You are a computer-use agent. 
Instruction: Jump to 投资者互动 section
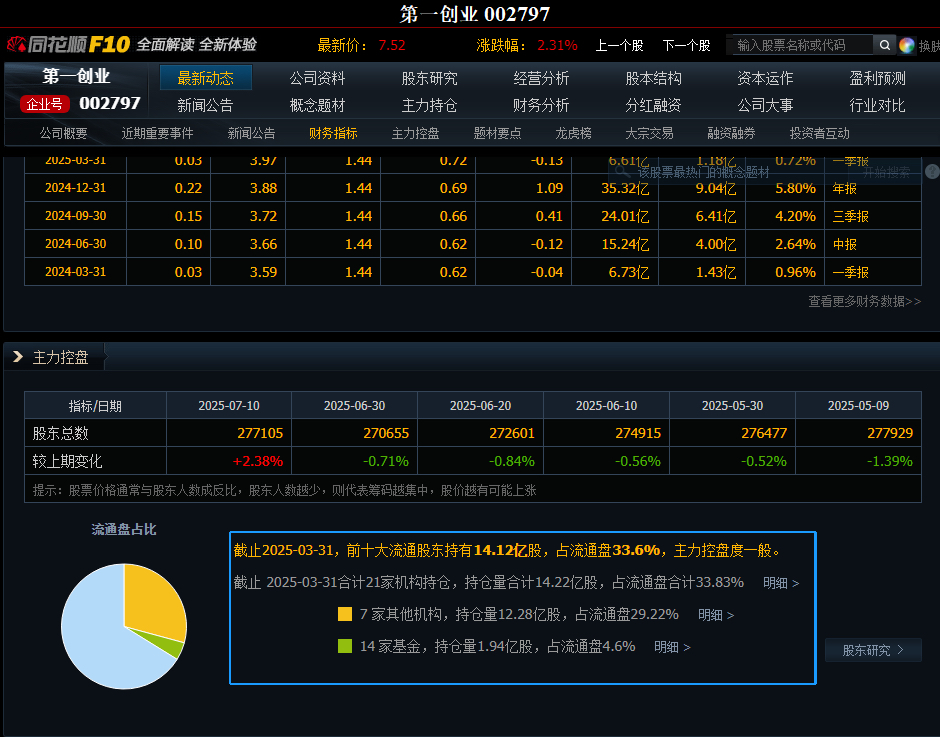[820, 133]
